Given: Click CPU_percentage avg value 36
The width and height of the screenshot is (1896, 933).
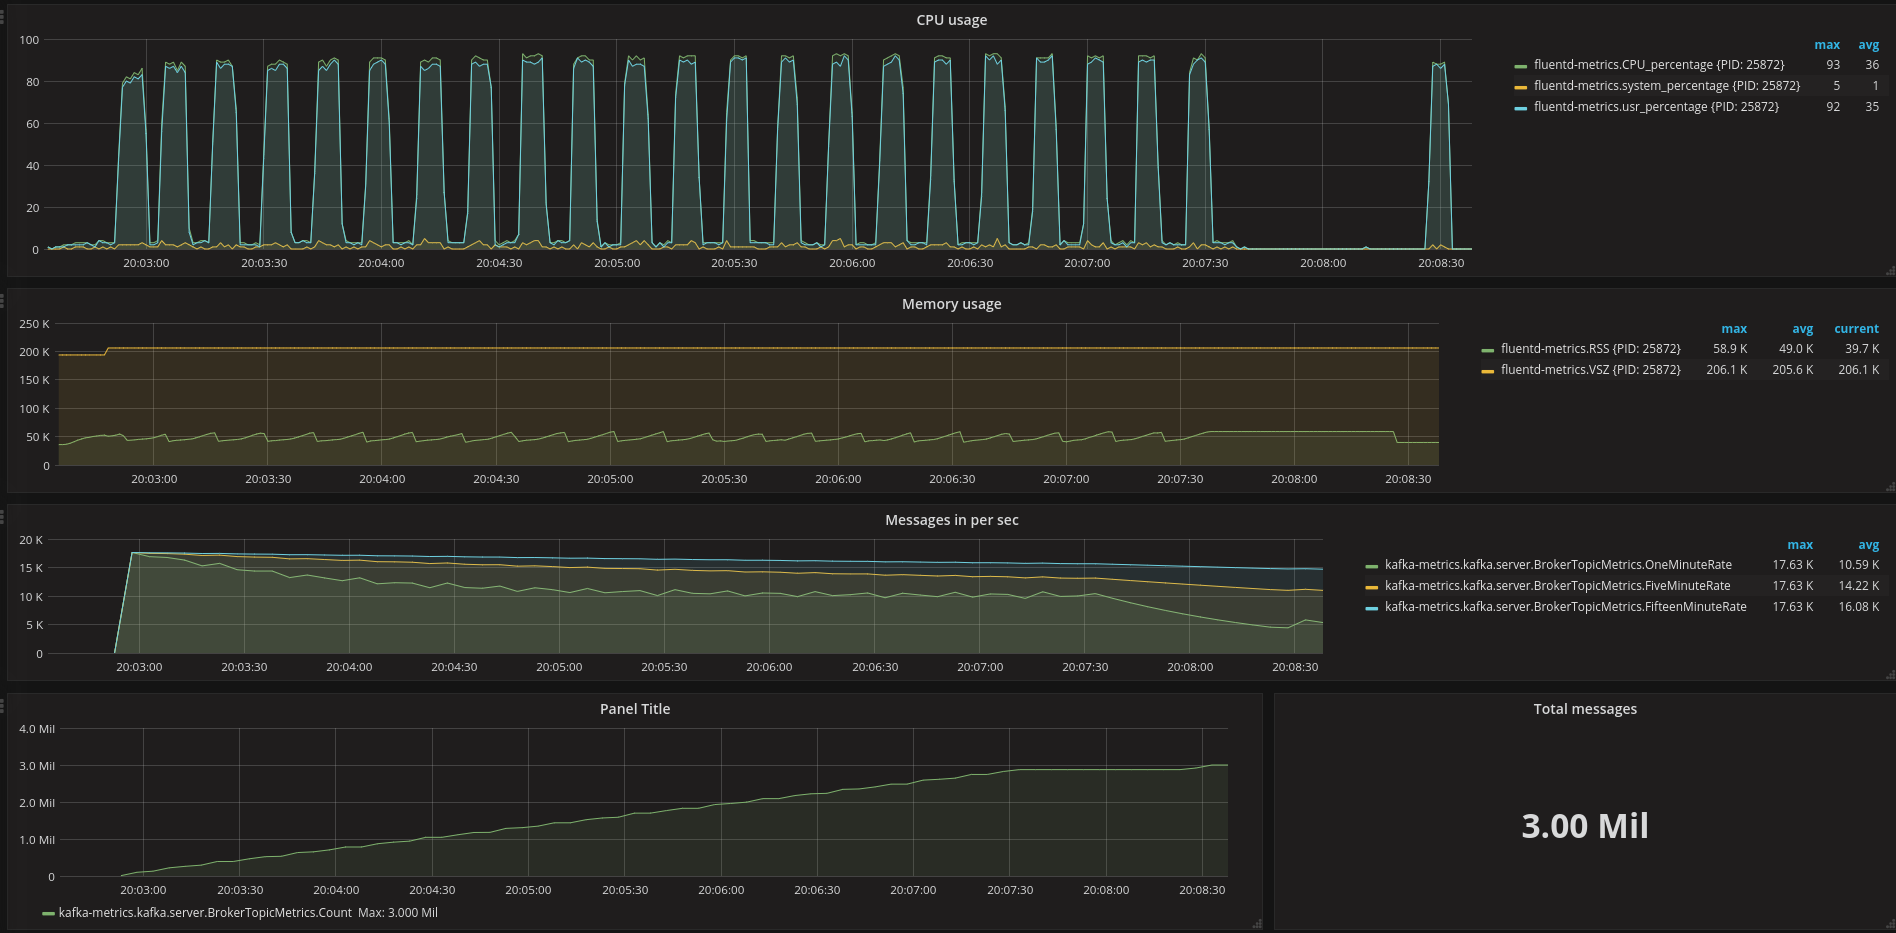Looking at the screenshot, I should coord(1872,65).
